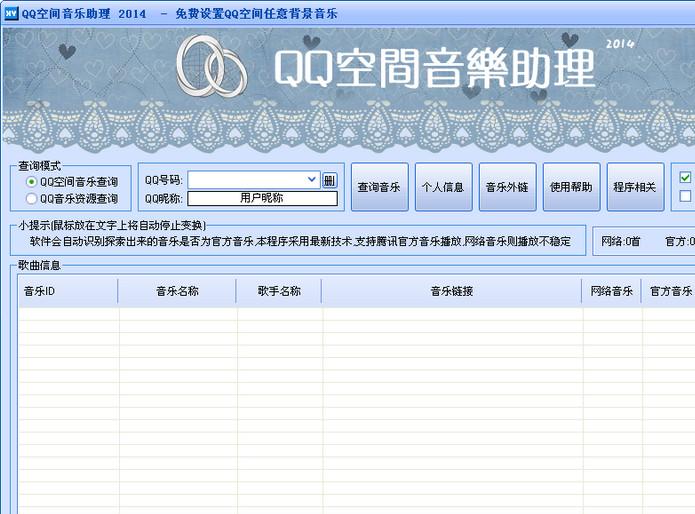Select the QQ空间音乐查询 radio button

coord(32,182)
